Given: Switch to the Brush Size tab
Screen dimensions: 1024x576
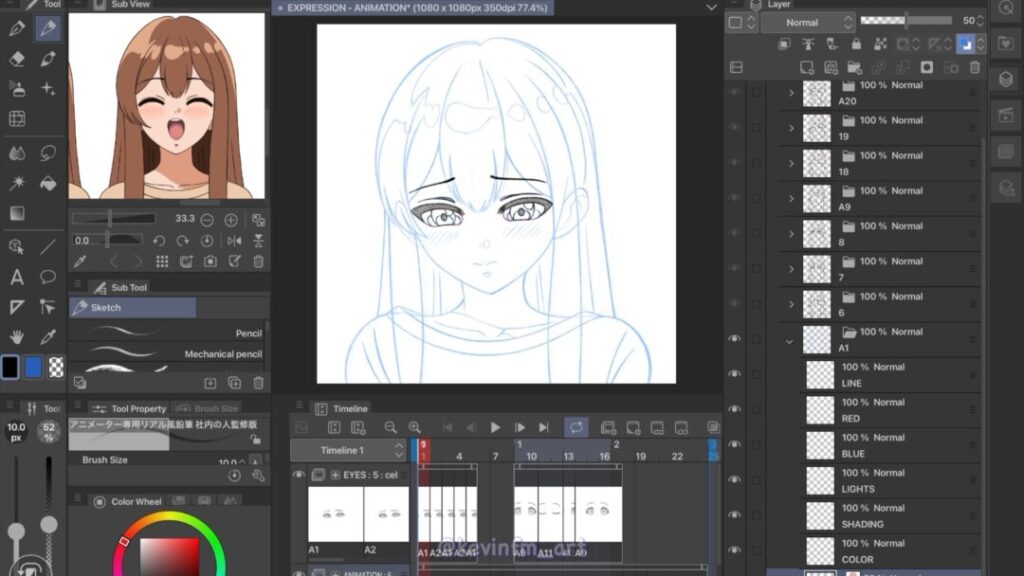Looking at the screenshot, I should pyautogui.click(x=216, y=409).
